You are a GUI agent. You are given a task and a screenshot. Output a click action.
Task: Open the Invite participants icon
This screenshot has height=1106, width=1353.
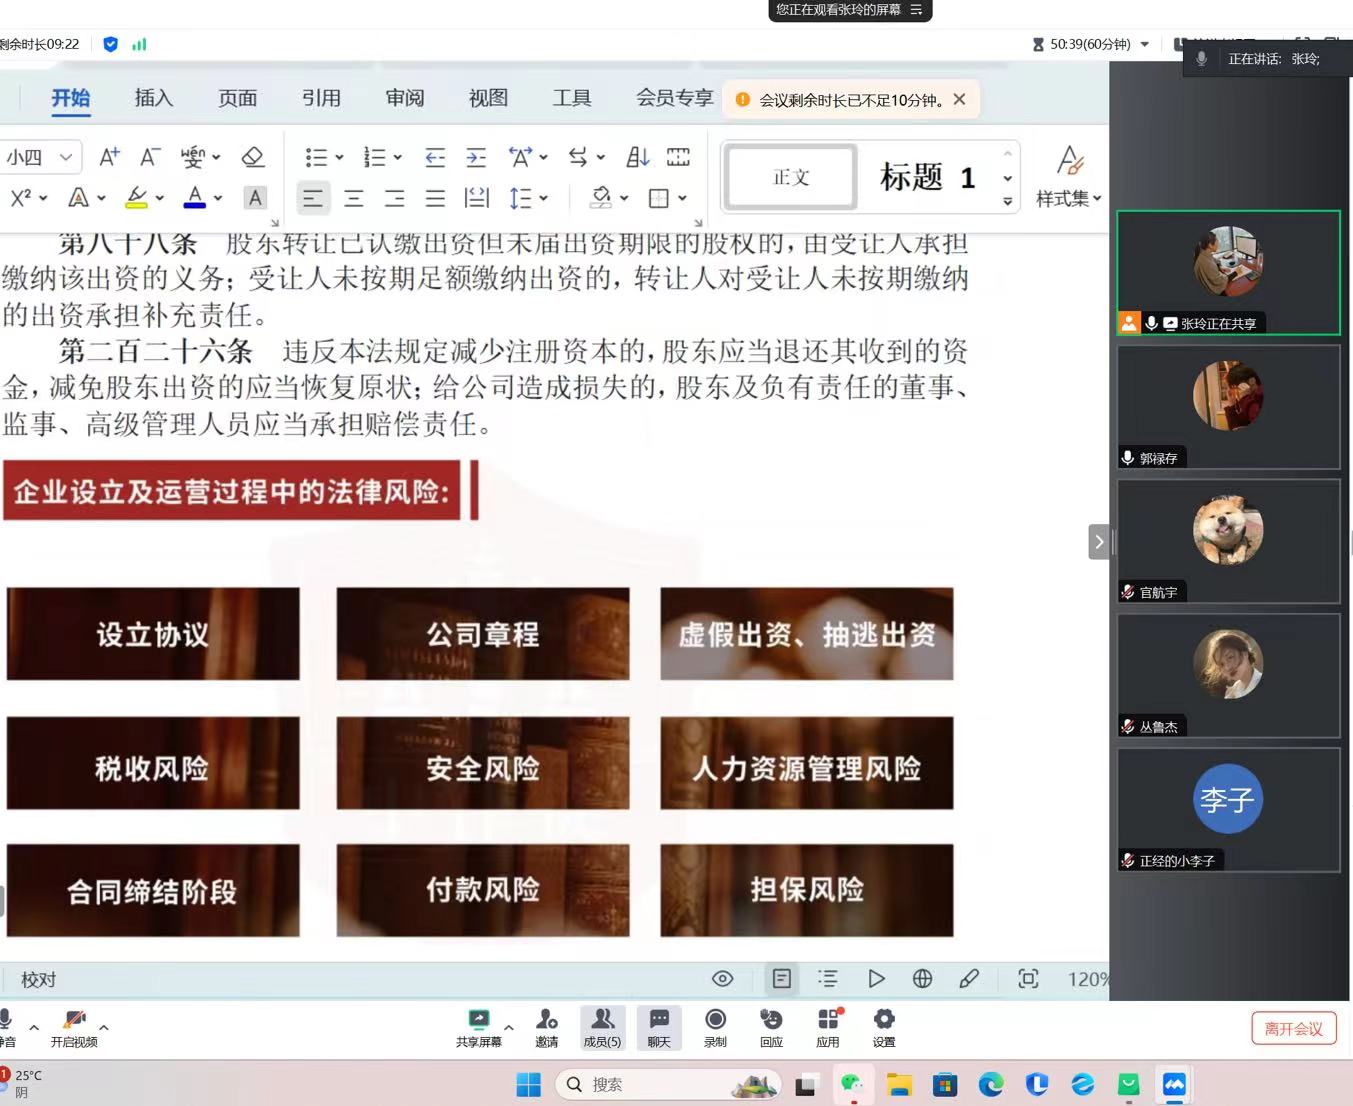[546, 1027]
